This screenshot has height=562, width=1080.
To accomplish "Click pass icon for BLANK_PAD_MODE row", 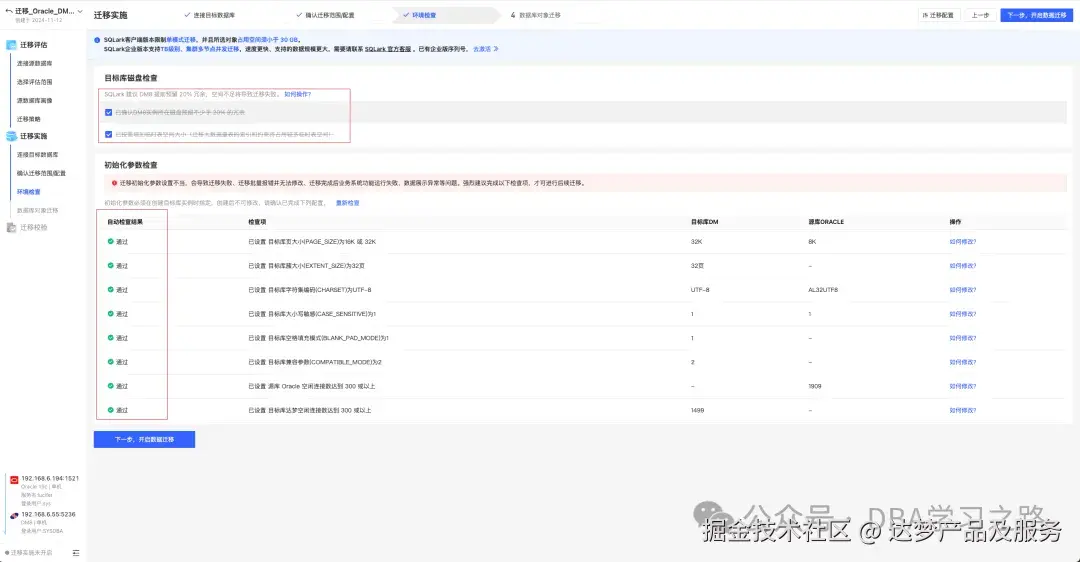I will [x=110, y=338].
